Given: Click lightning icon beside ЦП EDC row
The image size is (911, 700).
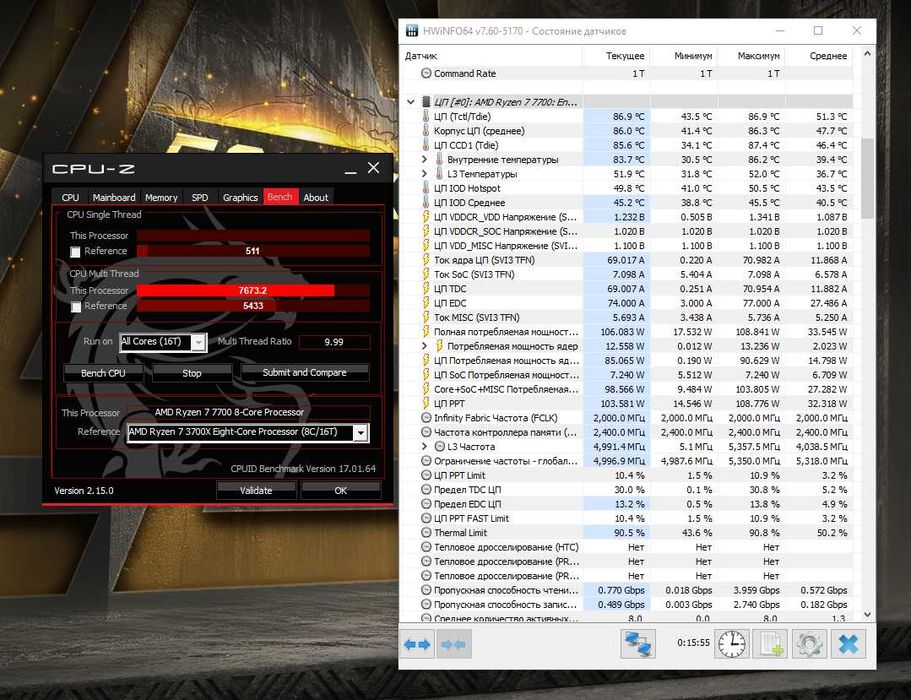Looking at the screenshot, I should click(426, 303).
